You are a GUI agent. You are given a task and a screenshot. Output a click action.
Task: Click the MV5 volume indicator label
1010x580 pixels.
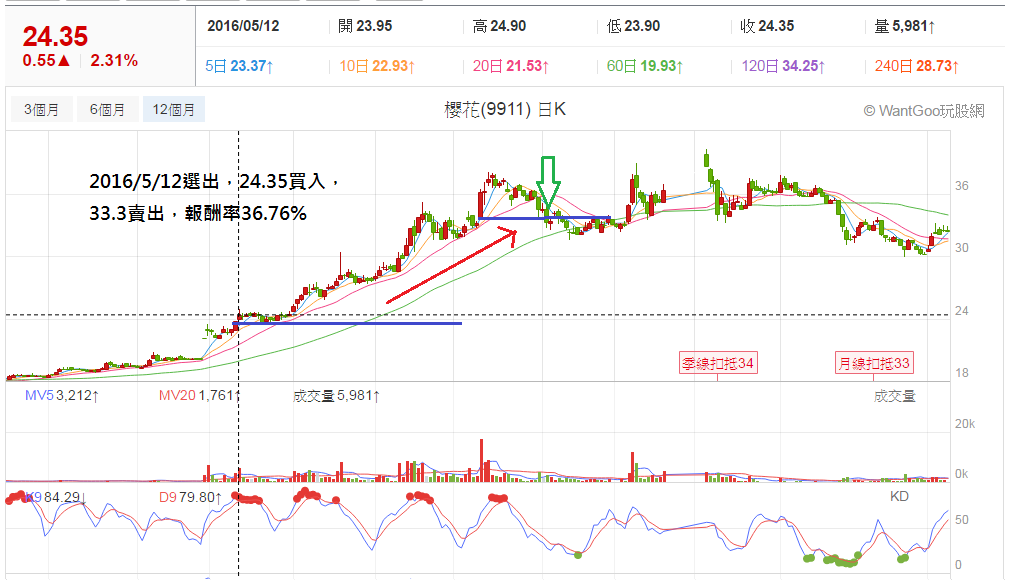pos(62,396)
